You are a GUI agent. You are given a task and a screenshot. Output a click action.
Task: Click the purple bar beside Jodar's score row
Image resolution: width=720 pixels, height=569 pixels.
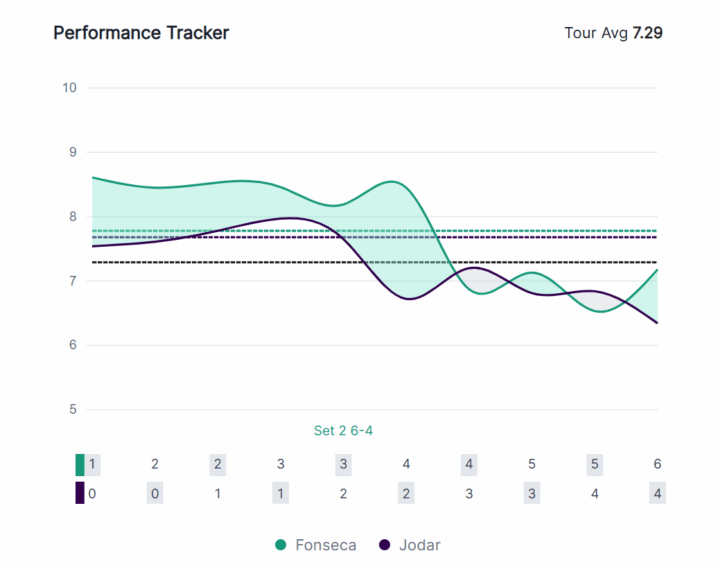[80, 493]
